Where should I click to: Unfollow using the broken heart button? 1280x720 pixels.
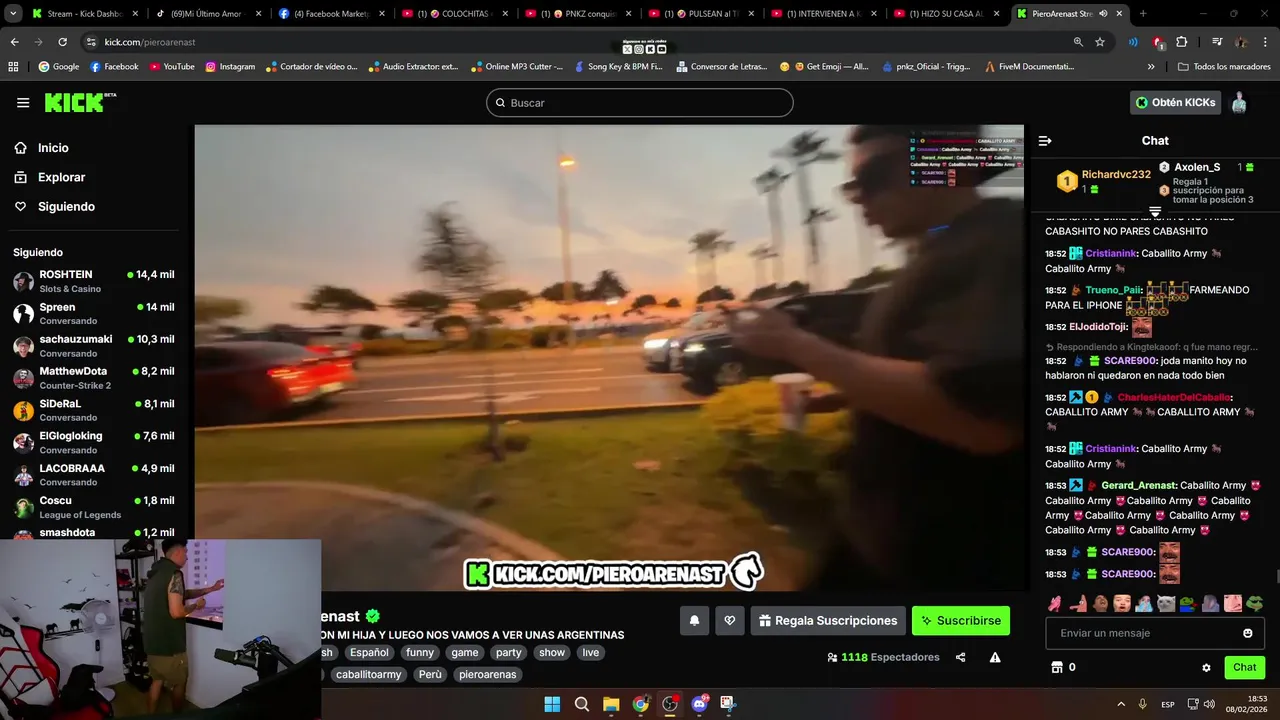click(x=730, y=621)
